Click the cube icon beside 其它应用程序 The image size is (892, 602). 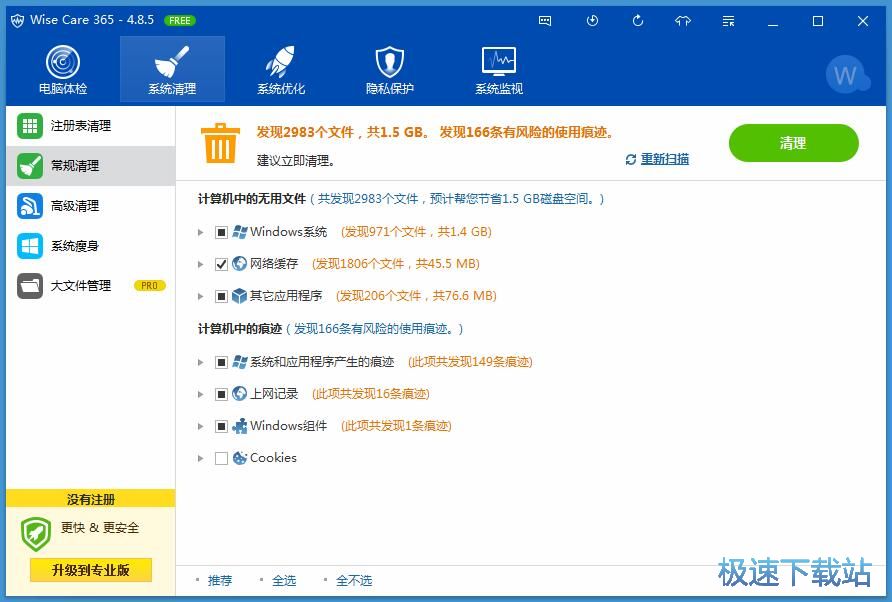[x=239, y=296]
